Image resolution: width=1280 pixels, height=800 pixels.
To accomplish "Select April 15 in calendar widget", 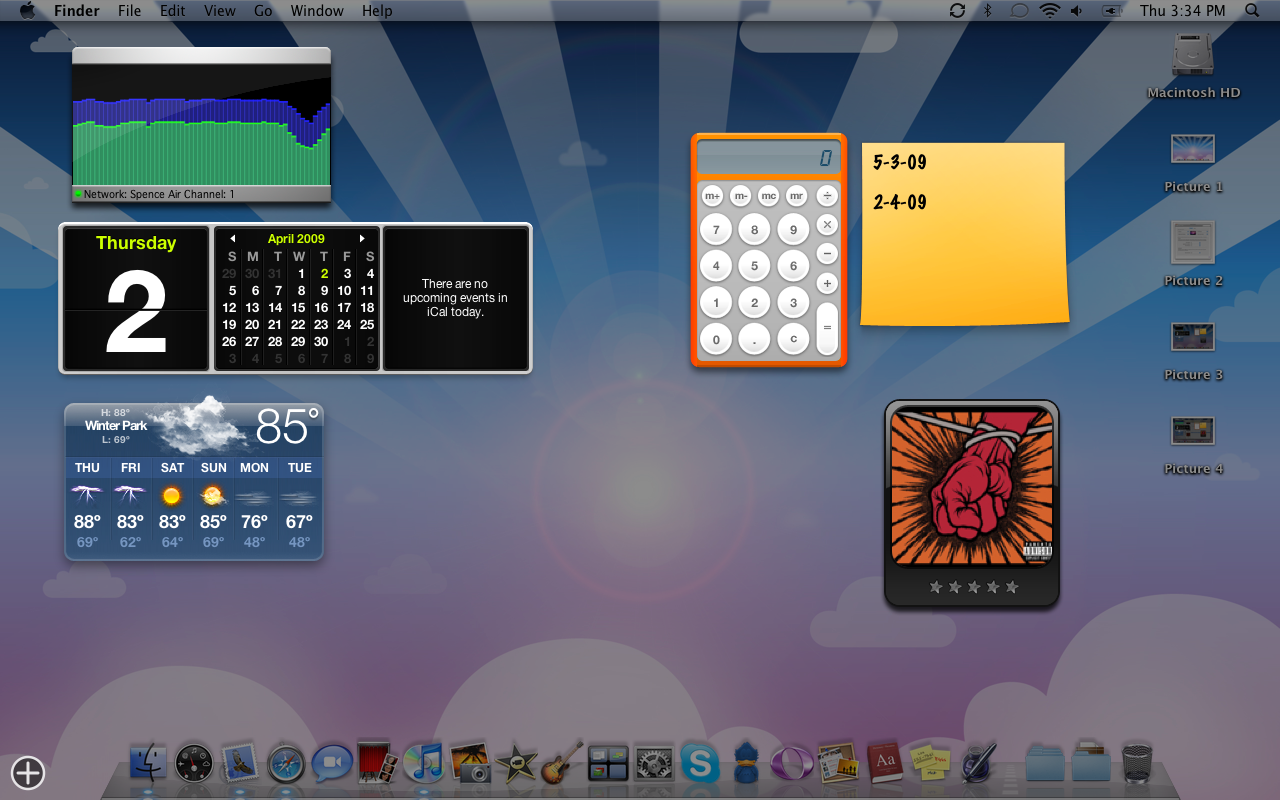I will [298, 308].
